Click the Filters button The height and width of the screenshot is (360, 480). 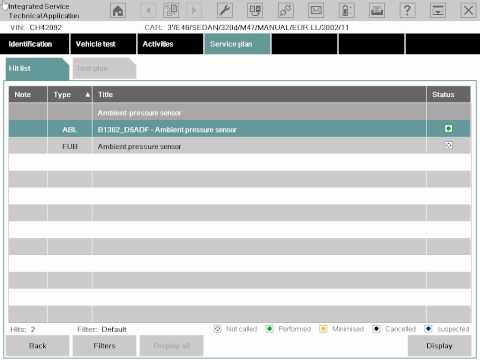104,346
